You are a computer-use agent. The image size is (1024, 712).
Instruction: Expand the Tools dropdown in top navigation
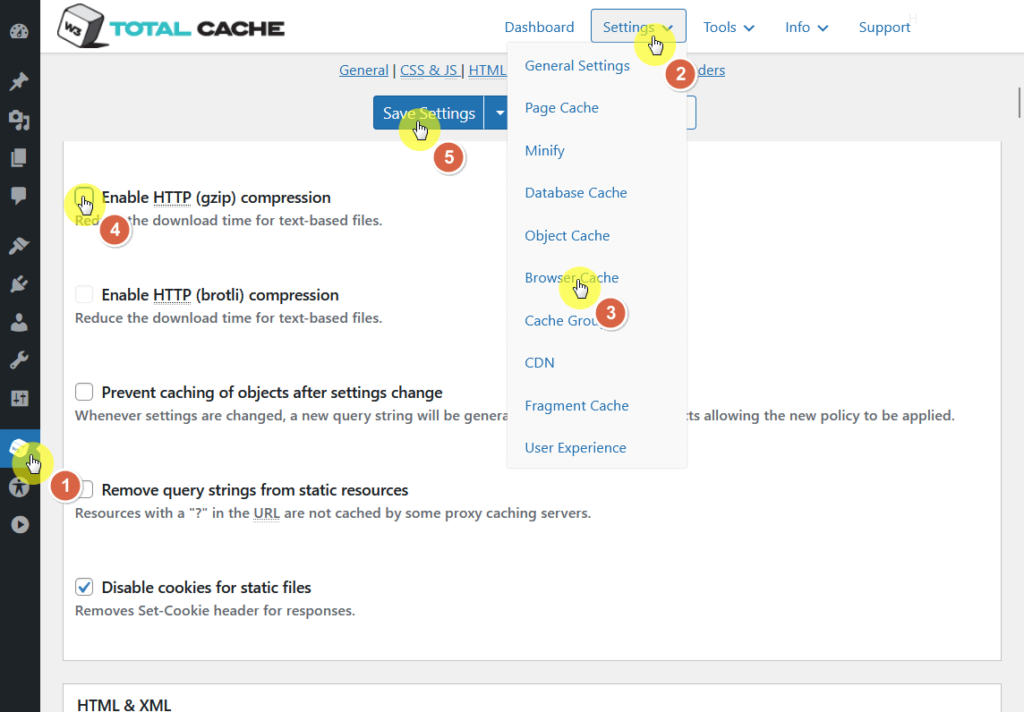tap(729, 27)
